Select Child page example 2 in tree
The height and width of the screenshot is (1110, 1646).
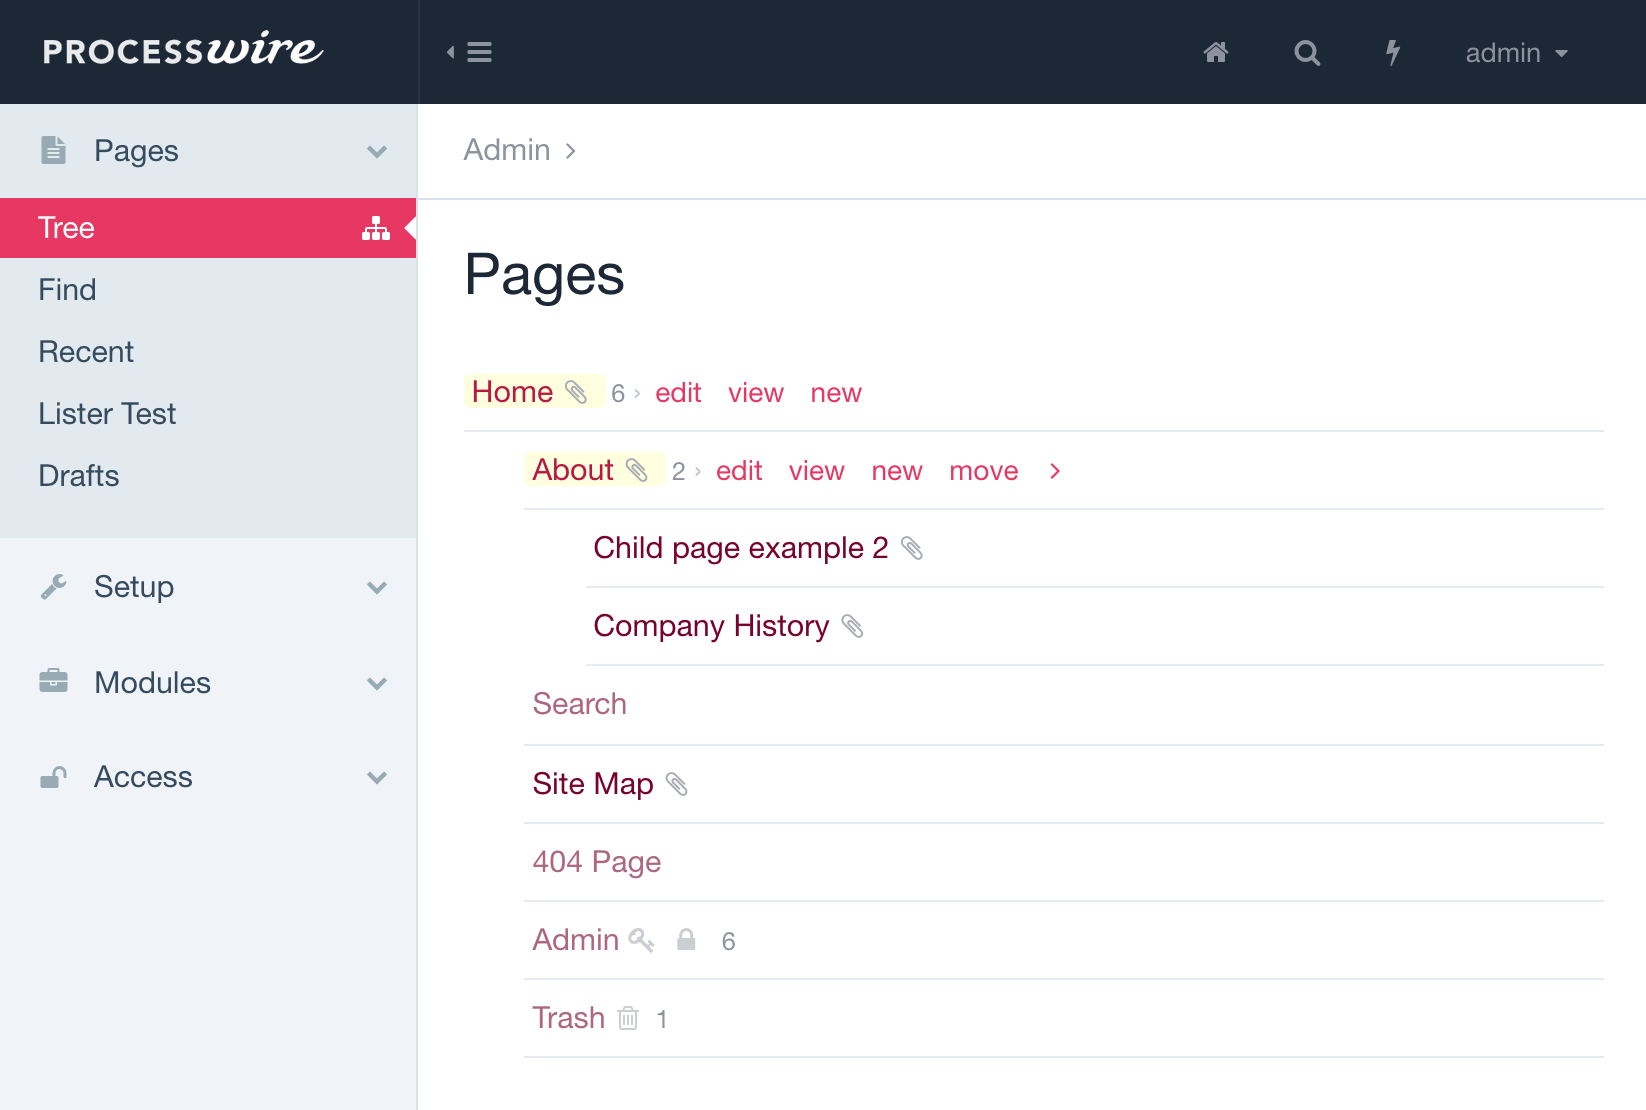(x=741, y=548)
